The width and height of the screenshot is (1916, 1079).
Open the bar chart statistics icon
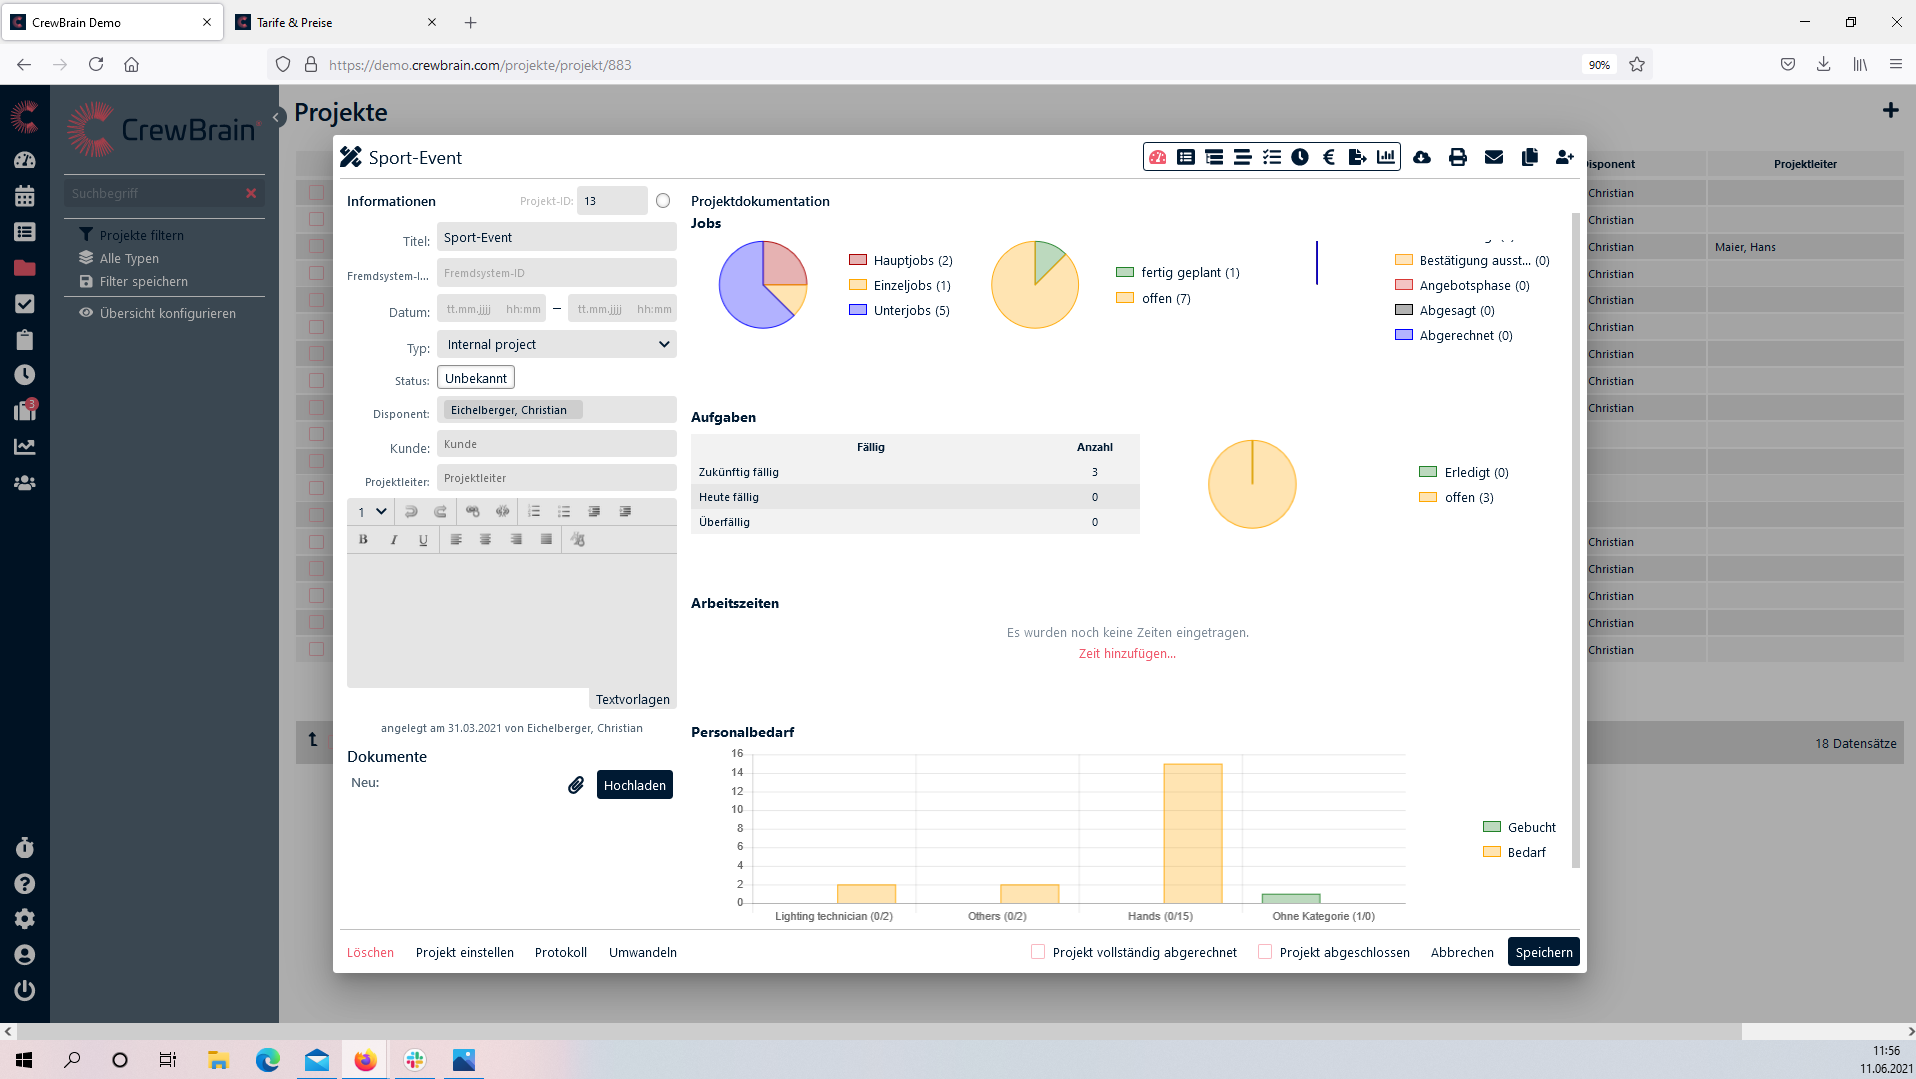point(1385,157)
